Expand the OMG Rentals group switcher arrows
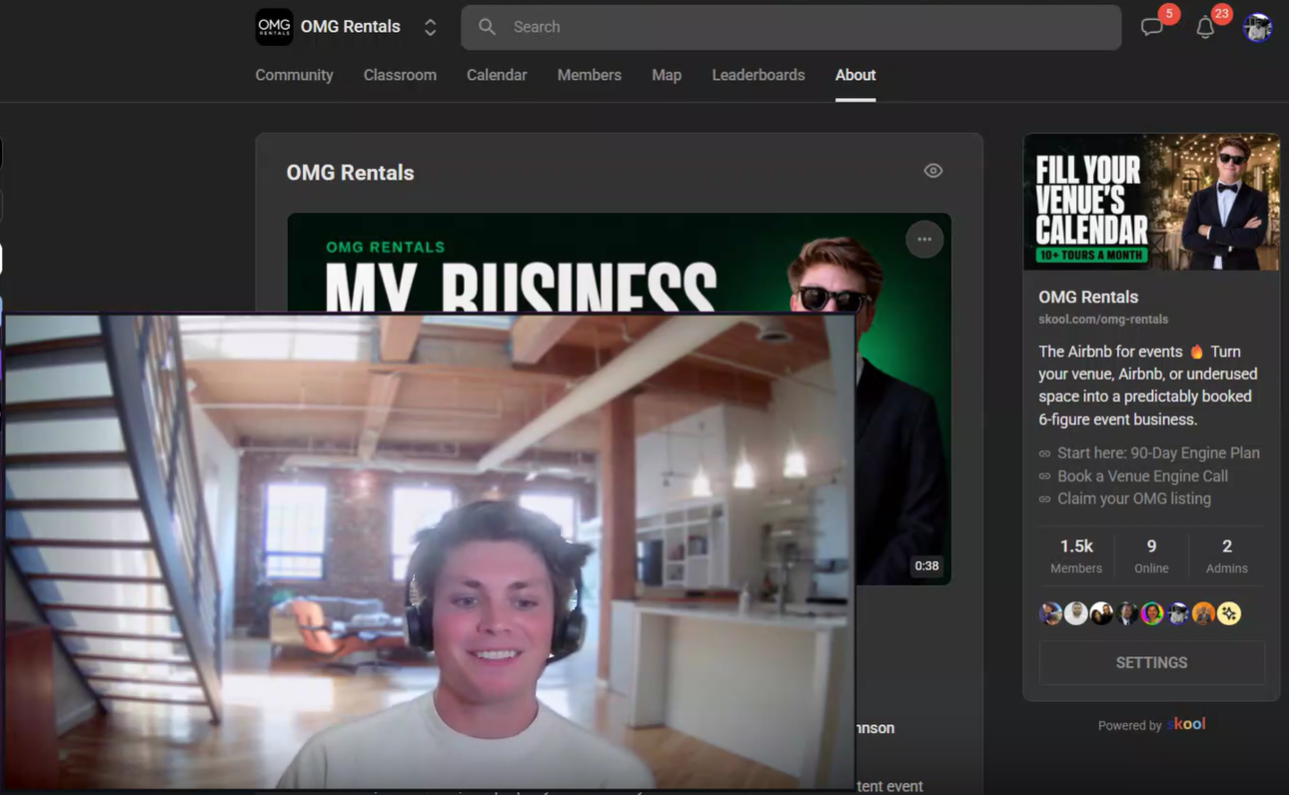This screenshot has width=1289, height=795. [x=430, y=27]
